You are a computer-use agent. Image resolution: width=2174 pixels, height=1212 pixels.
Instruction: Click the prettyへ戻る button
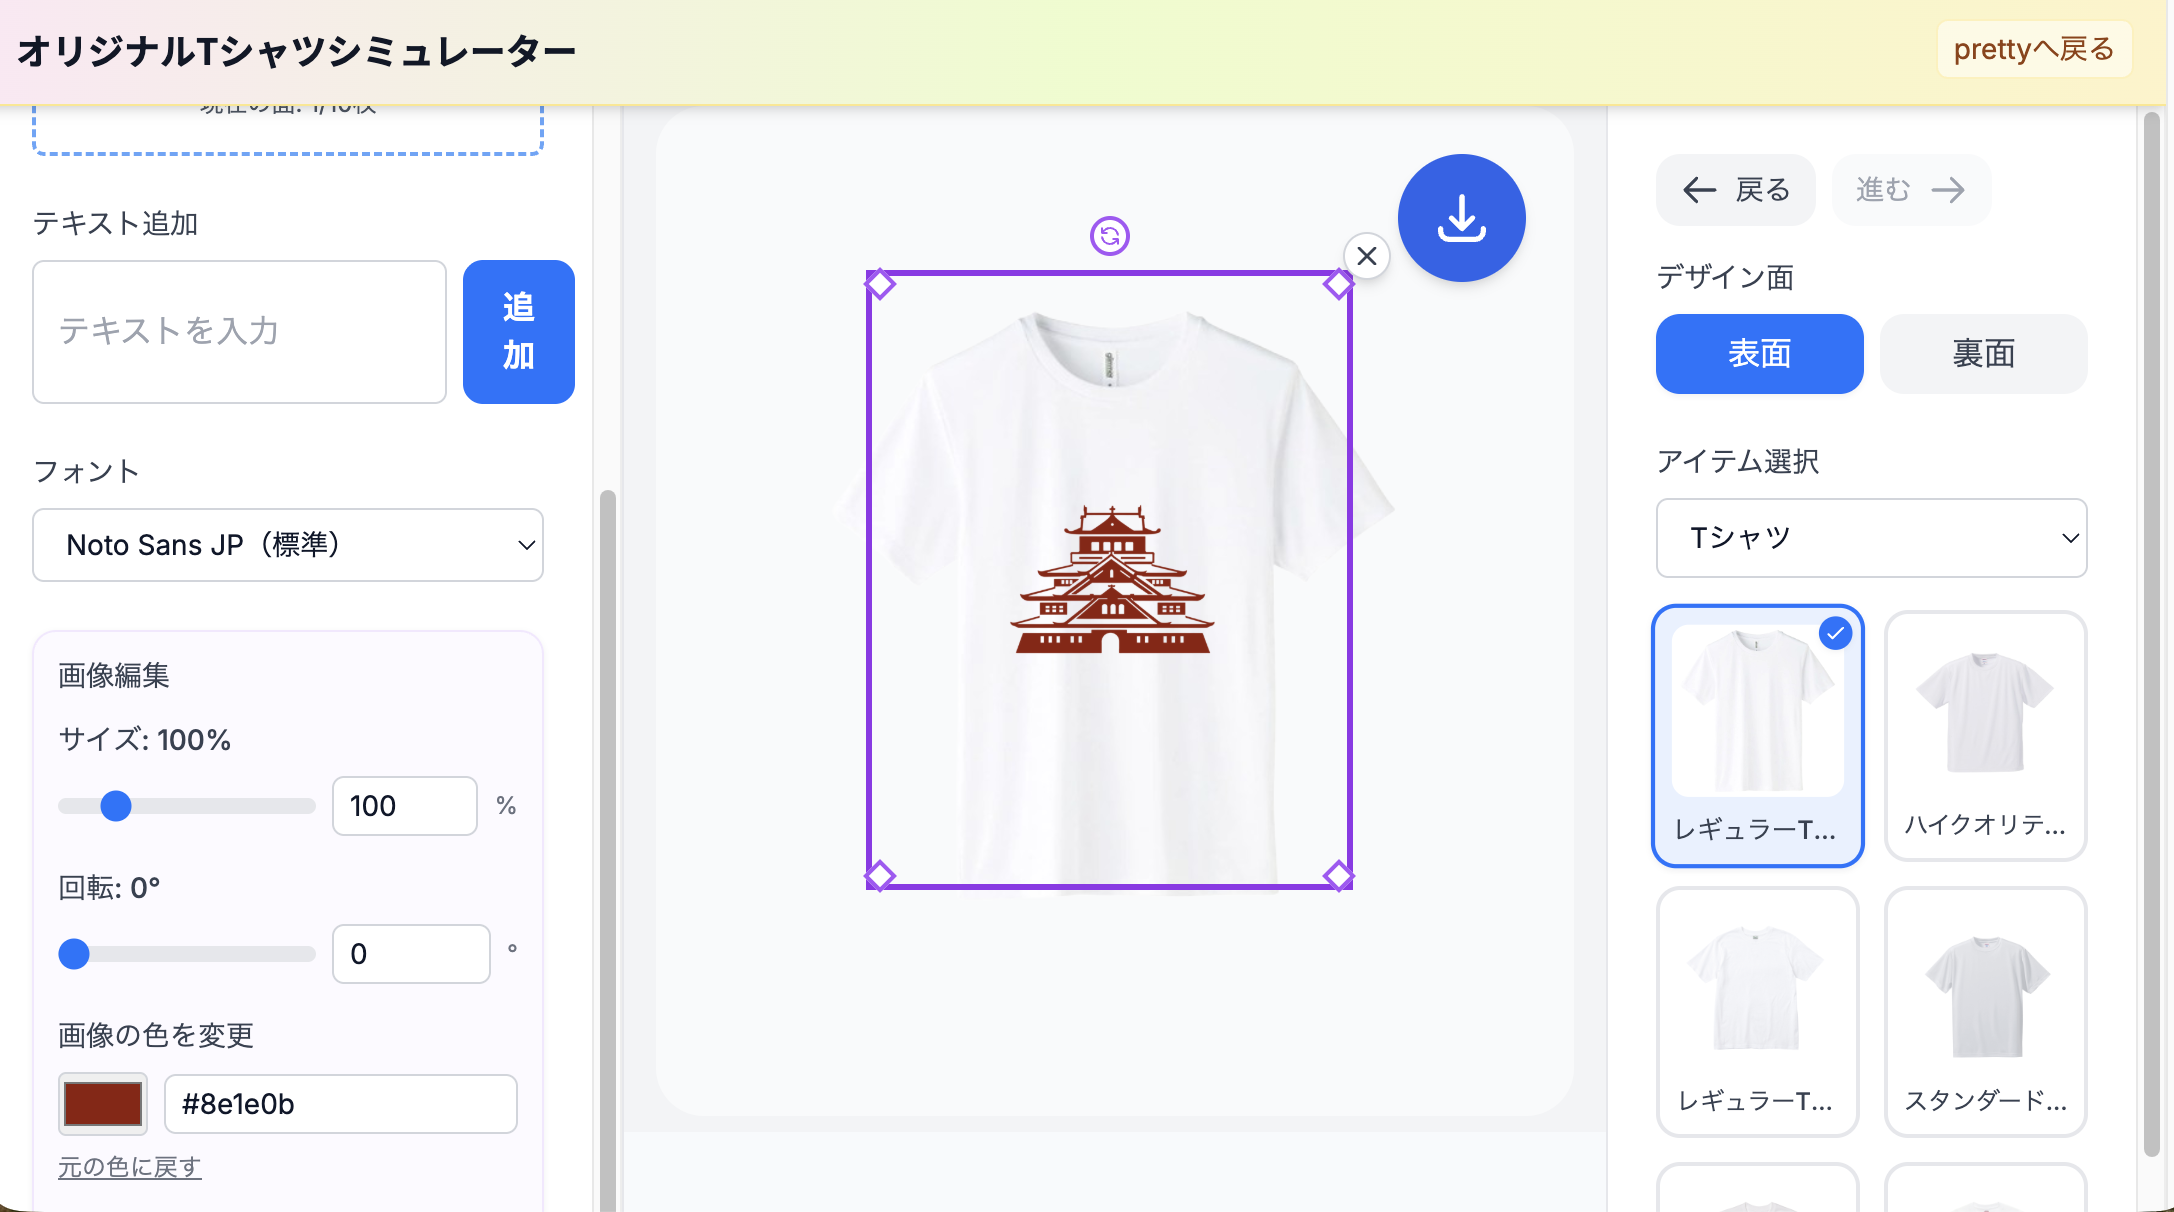point(2033,49)
